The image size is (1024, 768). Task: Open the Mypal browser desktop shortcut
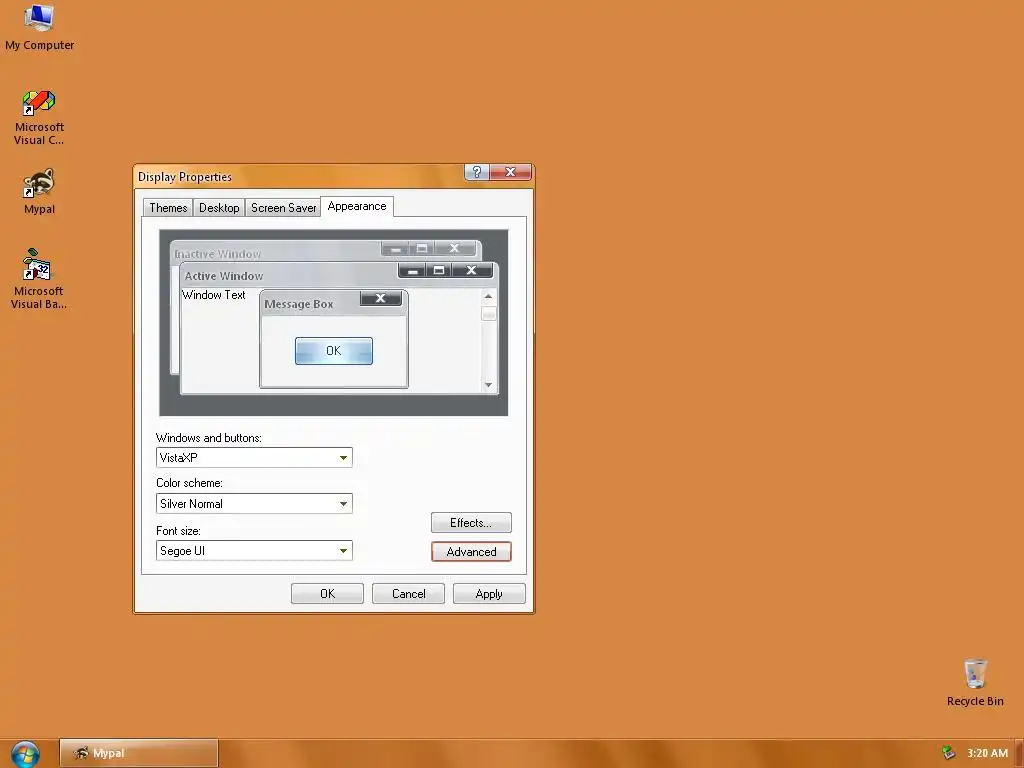(39, 192)
